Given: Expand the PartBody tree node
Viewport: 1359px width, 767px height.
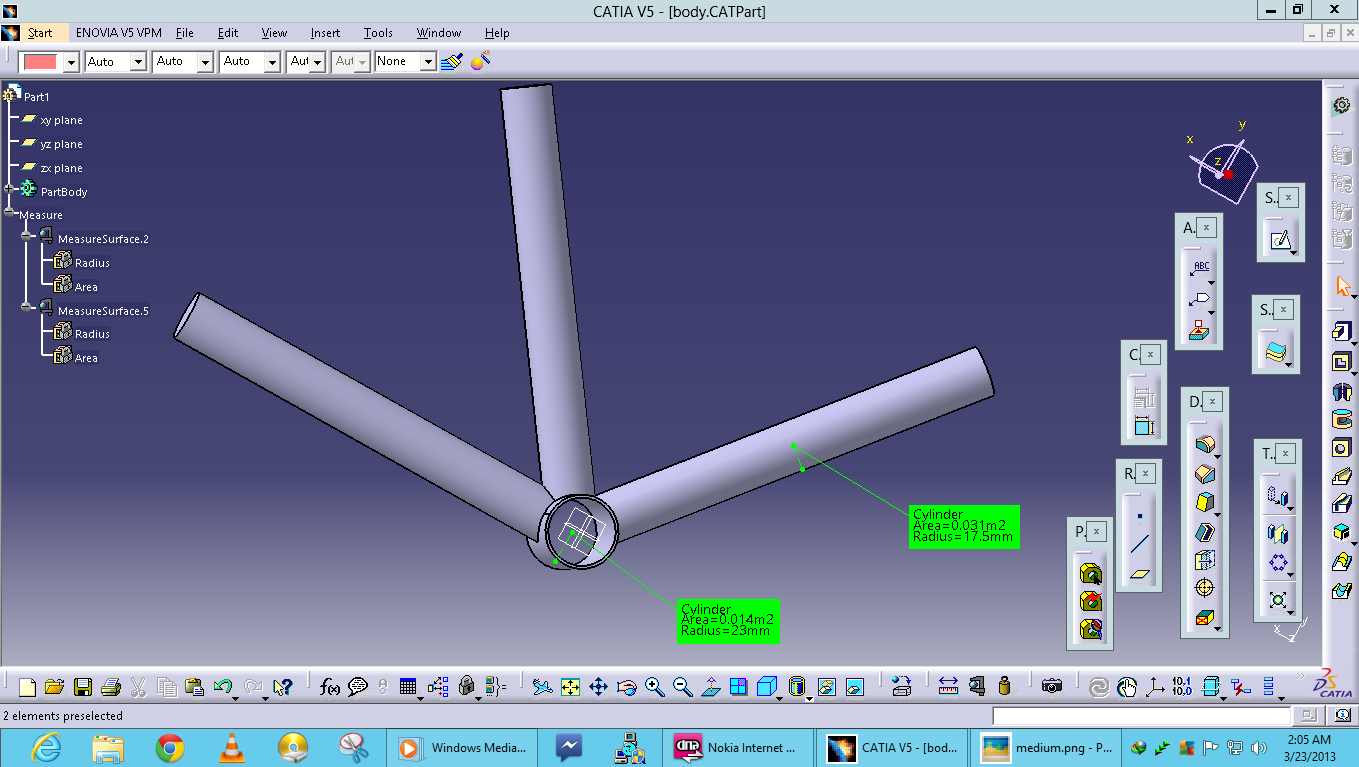Looking at the screenshot, I should pyautogui.click(x=10, y=191).
